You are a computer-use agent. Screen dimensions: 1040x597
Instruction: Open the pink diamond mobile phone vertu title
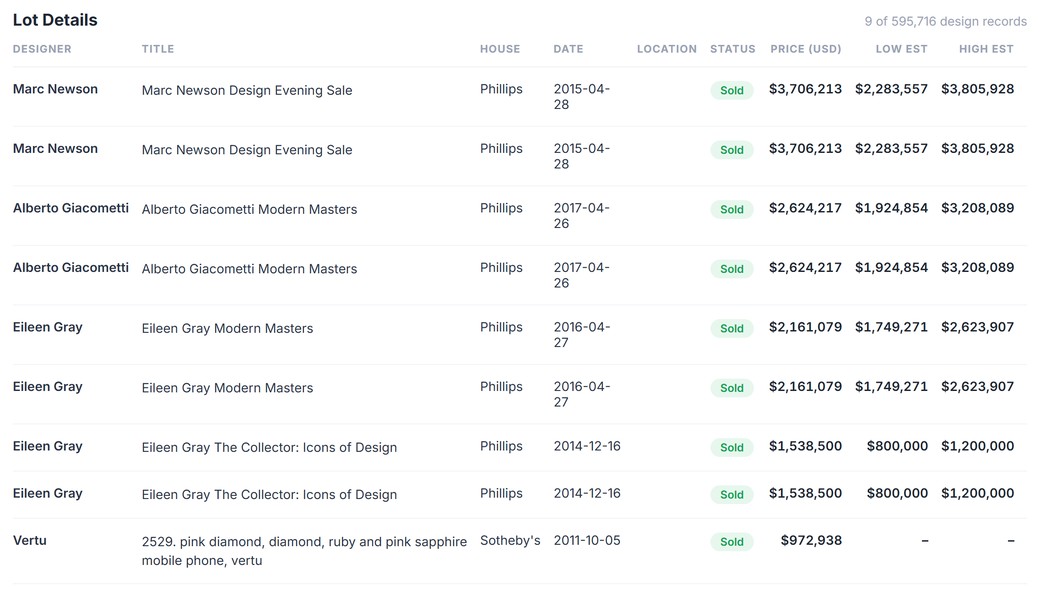pos(304,551)
